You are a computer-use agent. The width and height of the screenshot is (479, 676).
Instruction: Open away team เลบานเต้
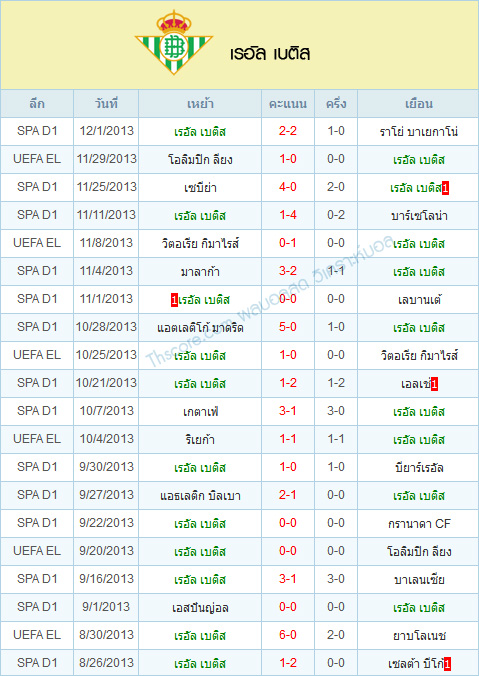click(x=419, y=300)
